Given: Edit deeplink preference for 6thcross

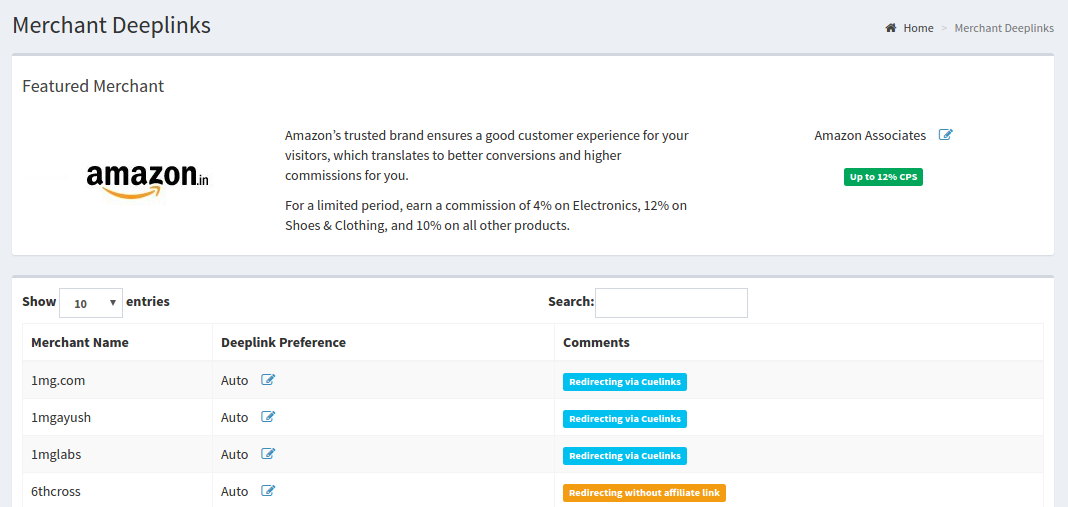Looking at the screenshot, I should (x=268, y=491).
